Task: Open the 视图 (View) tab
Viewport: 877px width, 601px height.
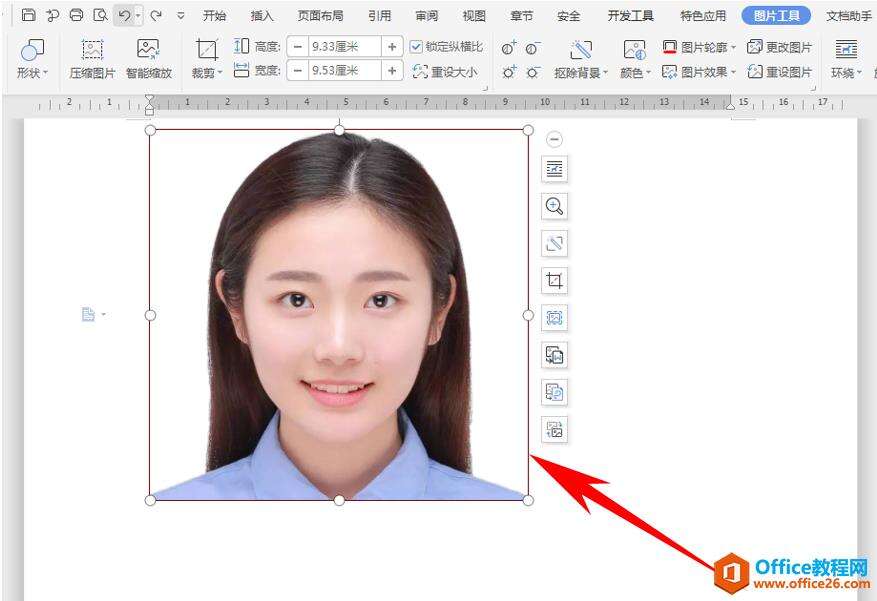Action: pyautogui.click(x=474, y=16)
